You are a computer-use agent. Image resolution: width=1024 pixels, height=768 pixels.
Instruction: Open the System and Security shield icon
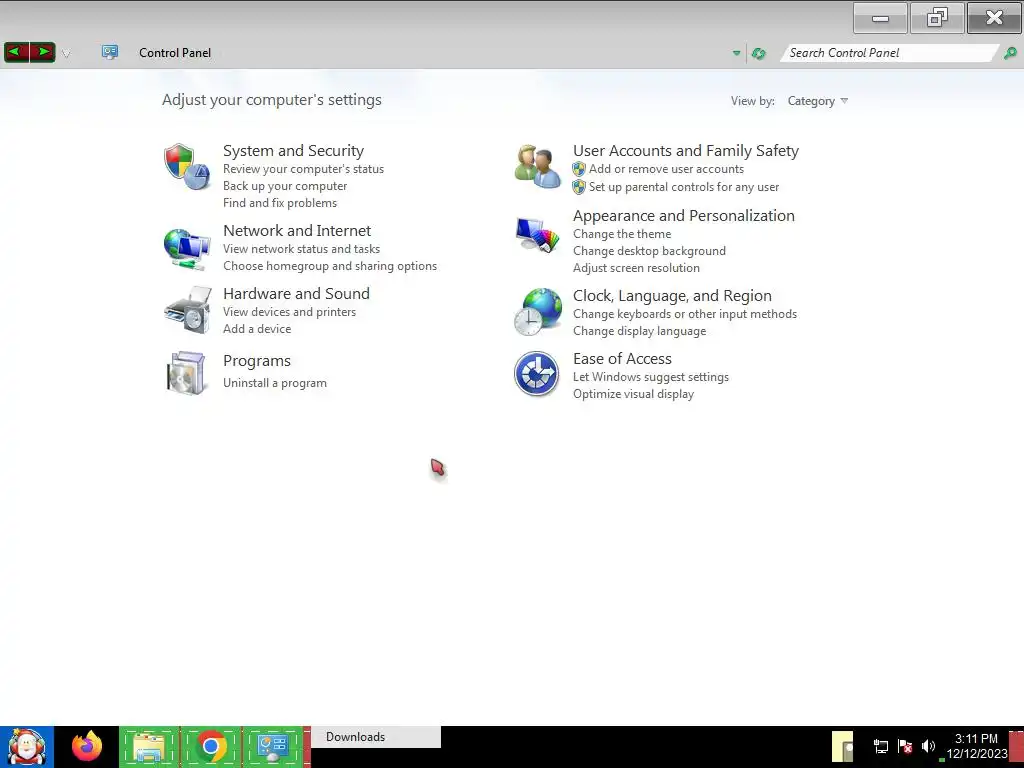pyautogui.click(x=187, y=167)
